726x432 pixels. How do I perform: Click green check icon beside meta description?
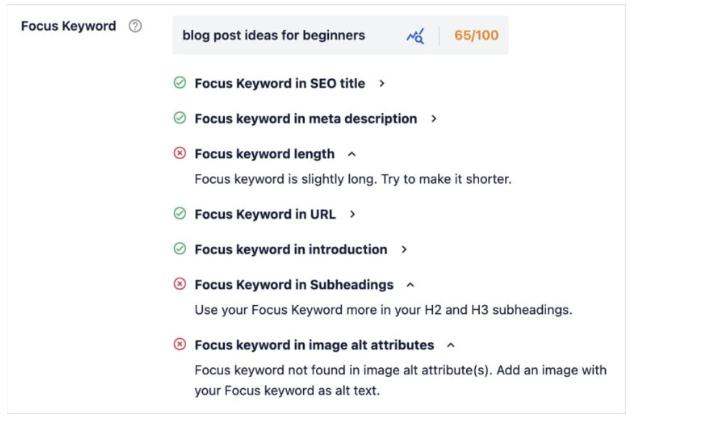click(x=180, y=118)
